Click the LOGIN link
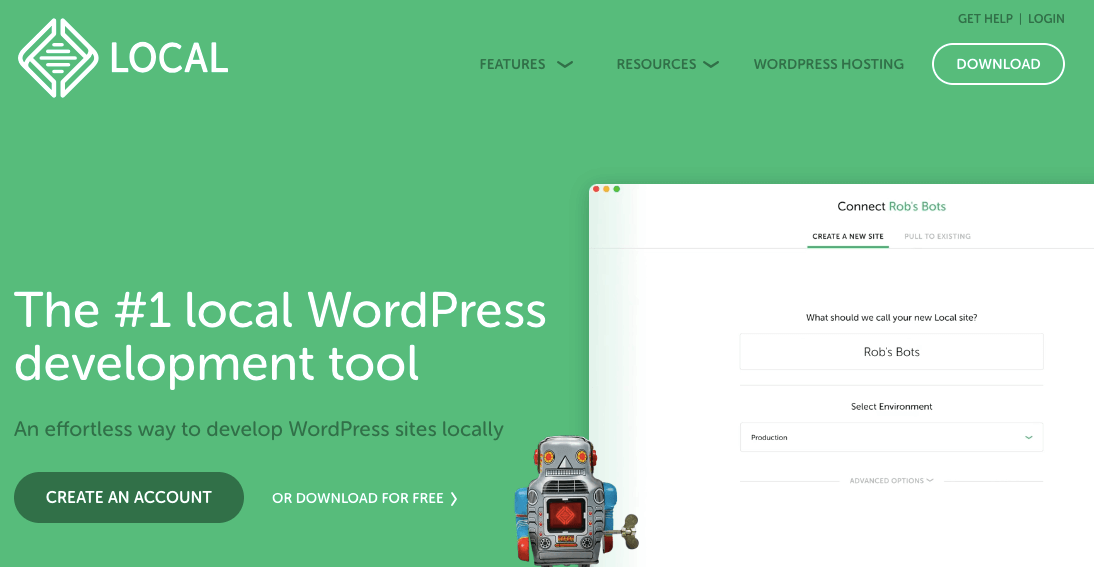Image resolution: width=1094 pixels, height=567 pixels. (x=1046, y=19)
